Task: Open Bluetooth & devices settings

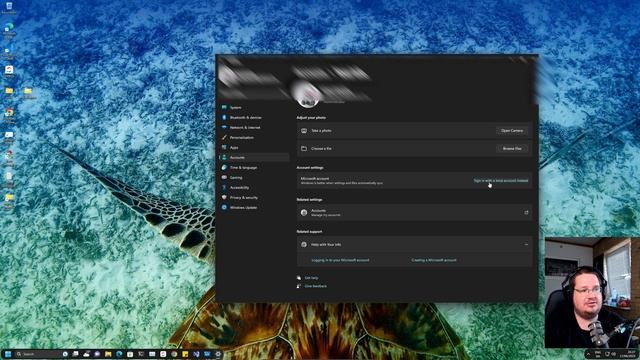Action: [x=254, y=118]
